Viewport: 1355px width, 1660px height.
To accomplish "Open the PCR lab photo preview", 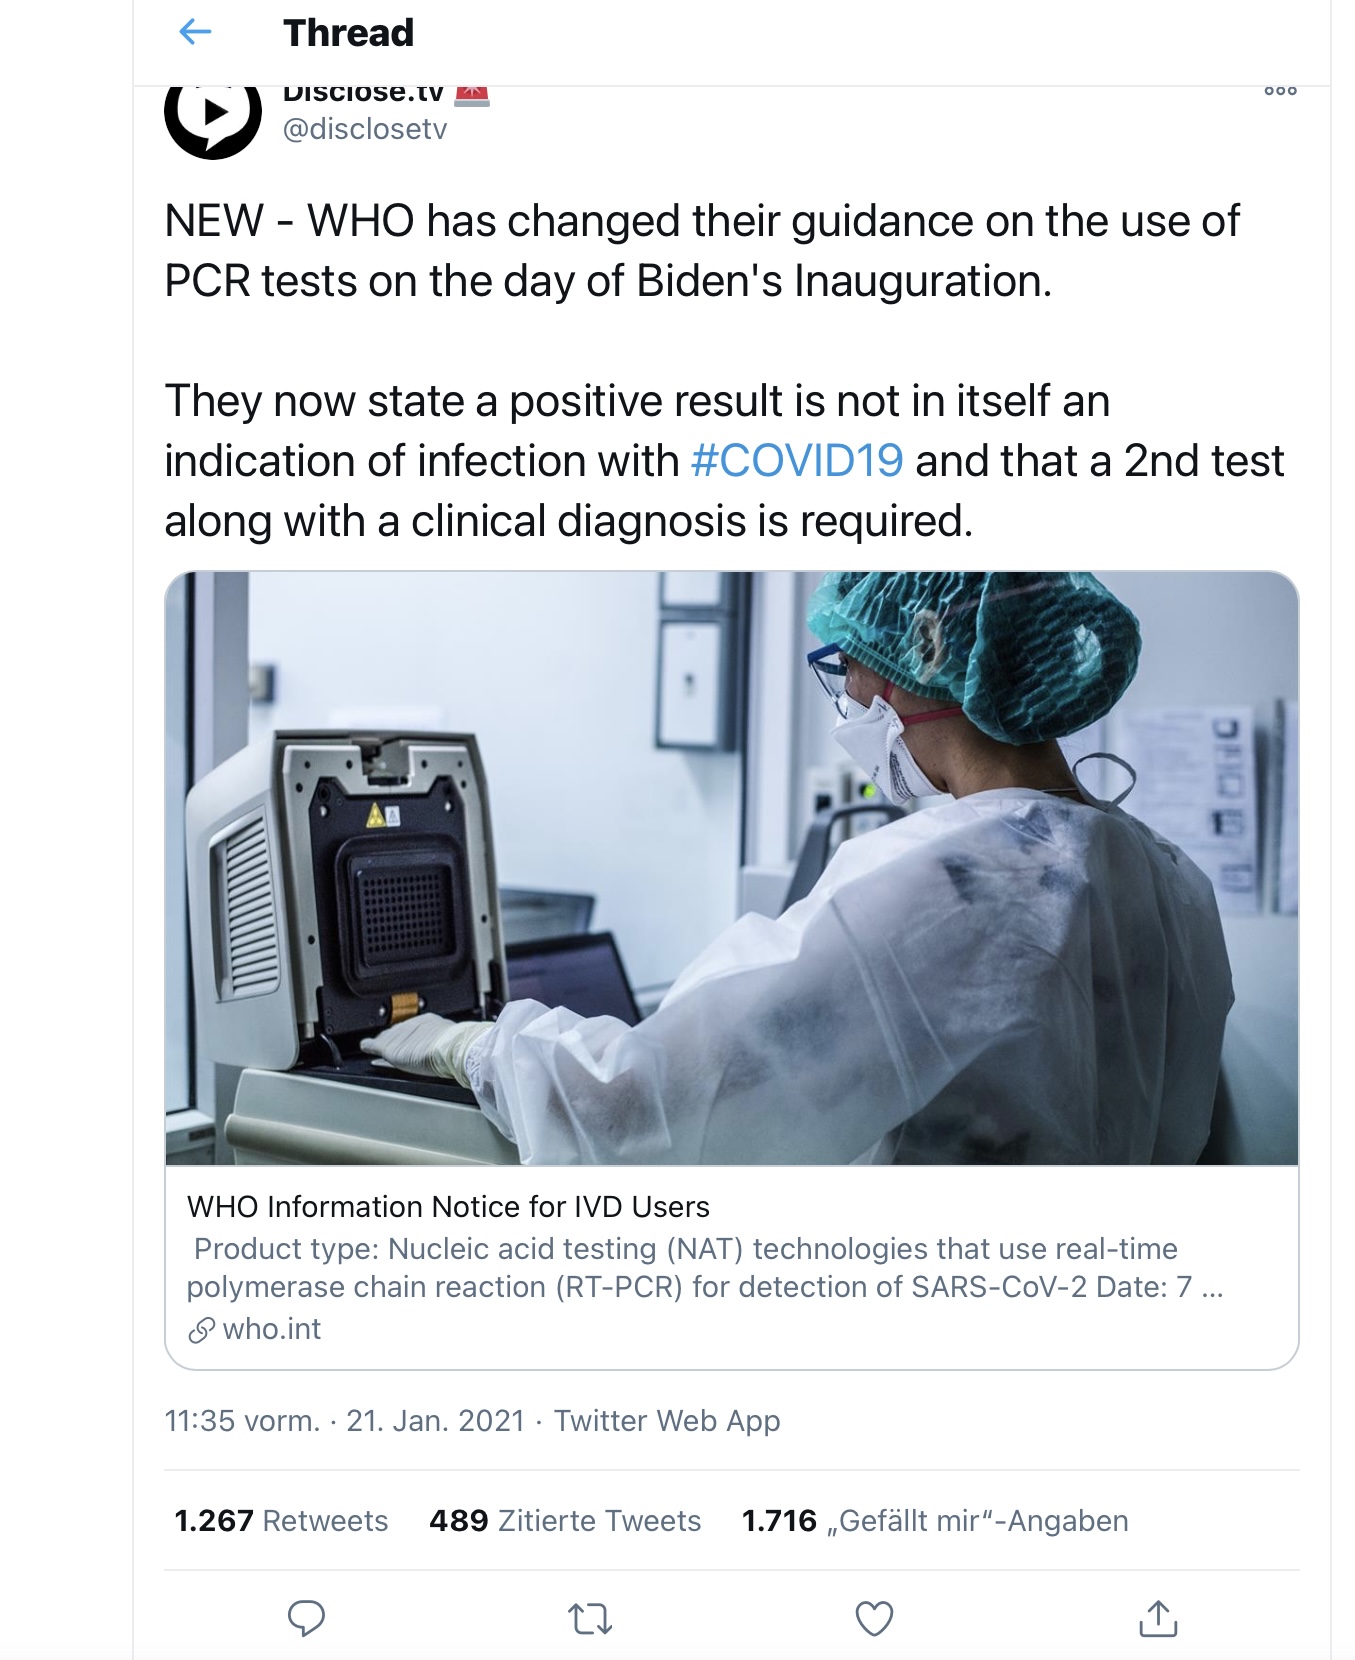I will [731, 868].
